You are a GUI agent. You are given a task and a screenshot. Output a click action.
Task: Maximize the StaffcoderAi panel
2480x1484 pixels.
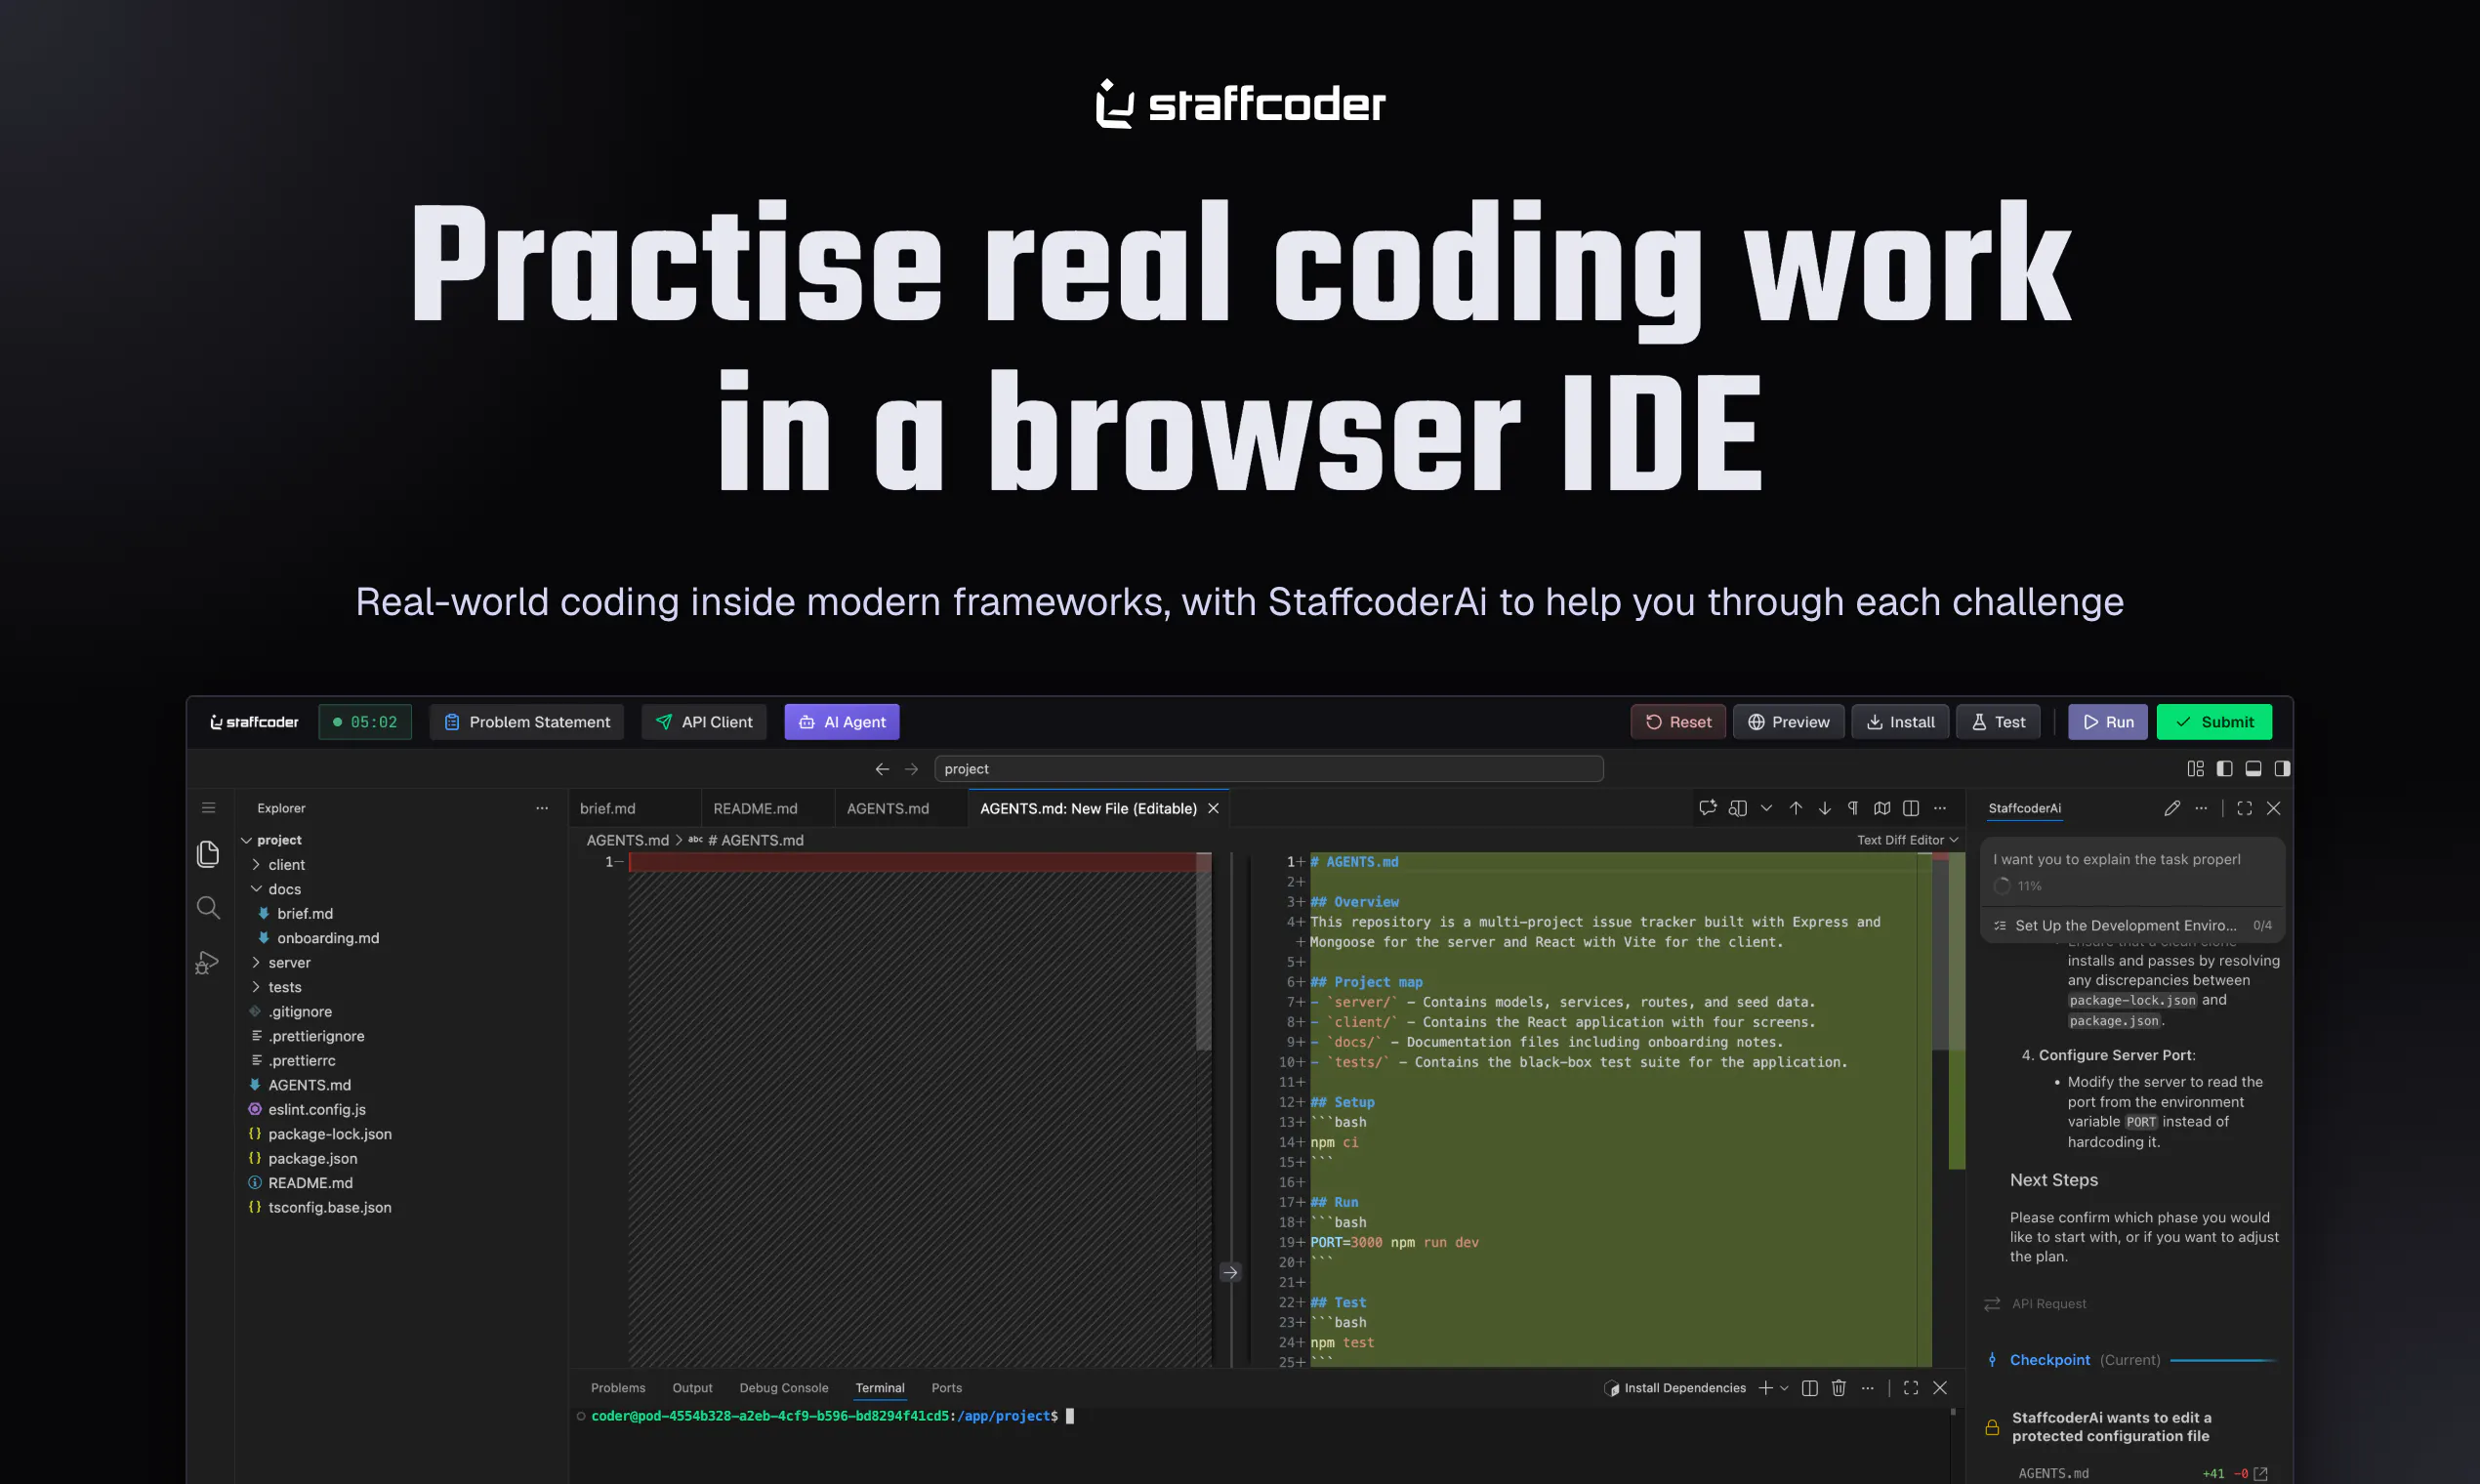[2245, 808]
